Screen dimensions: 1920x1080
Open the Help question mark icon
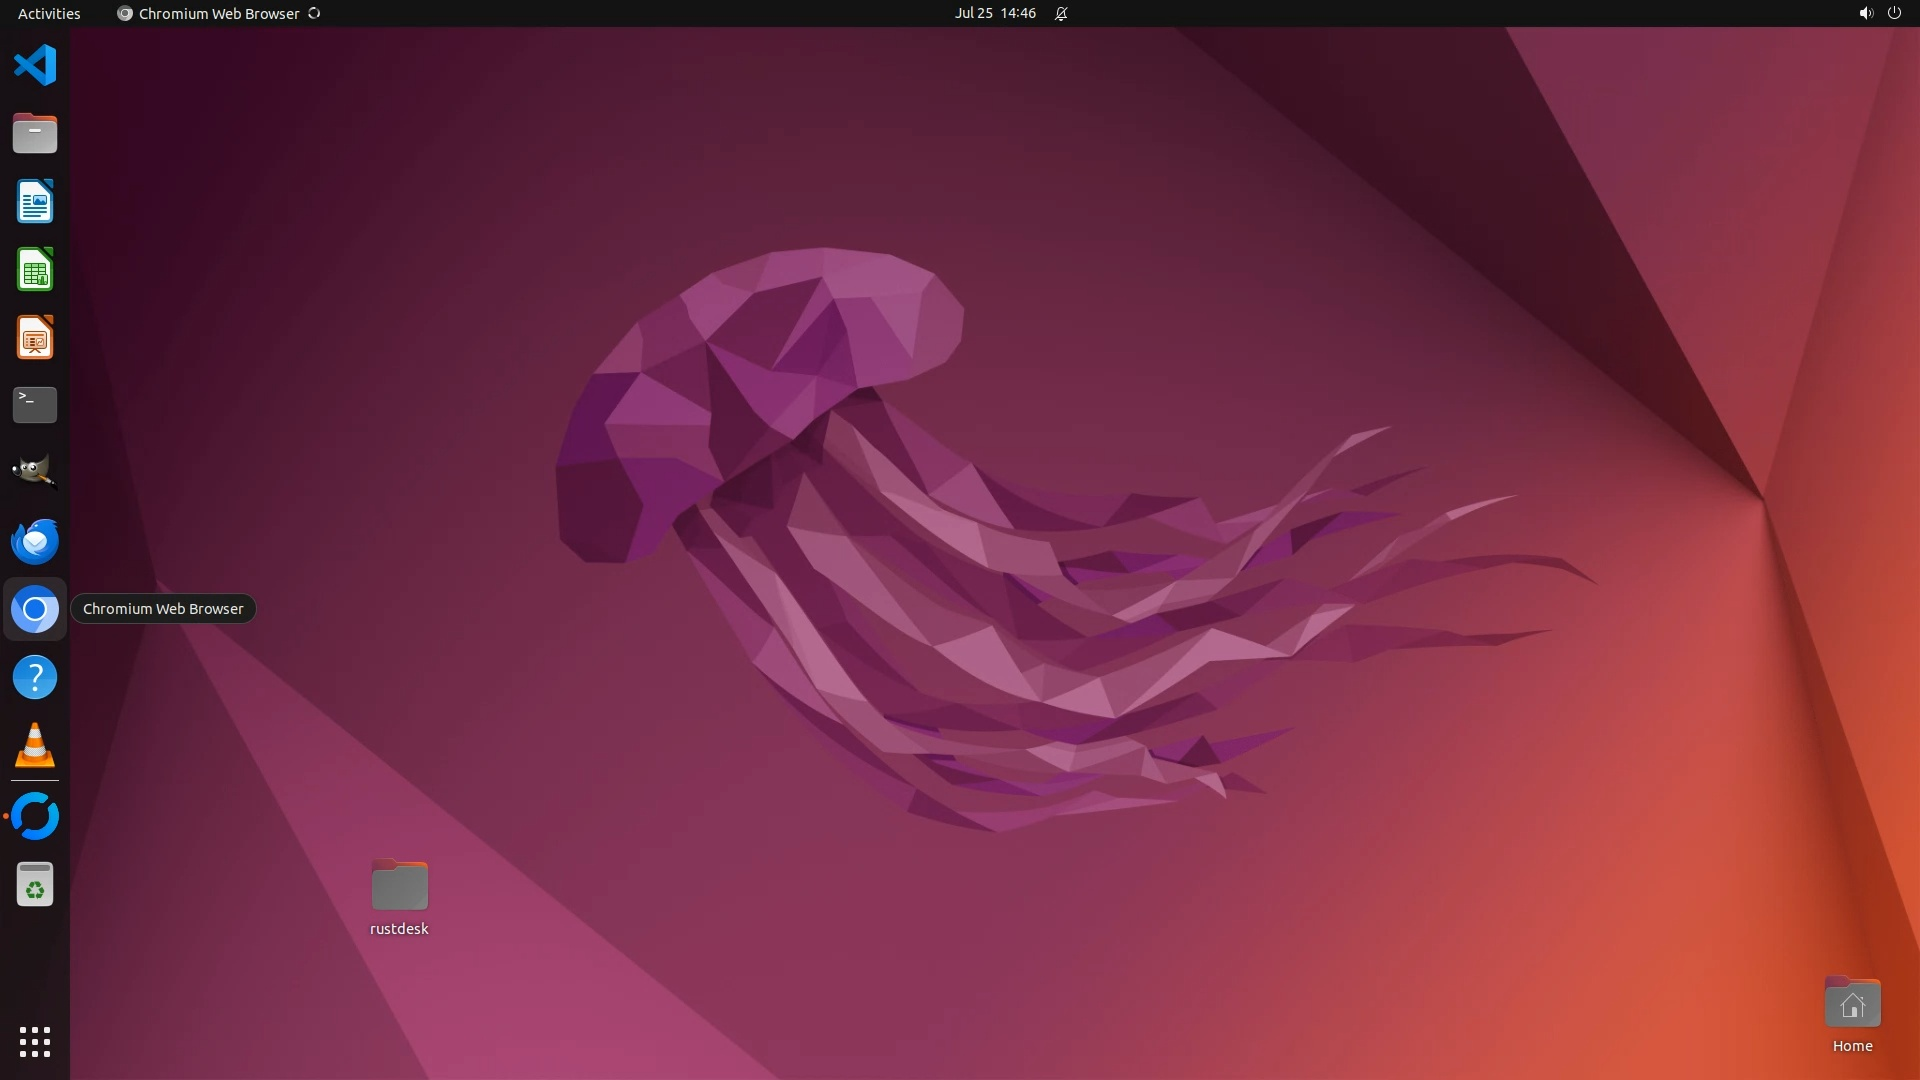pos(35,678)
